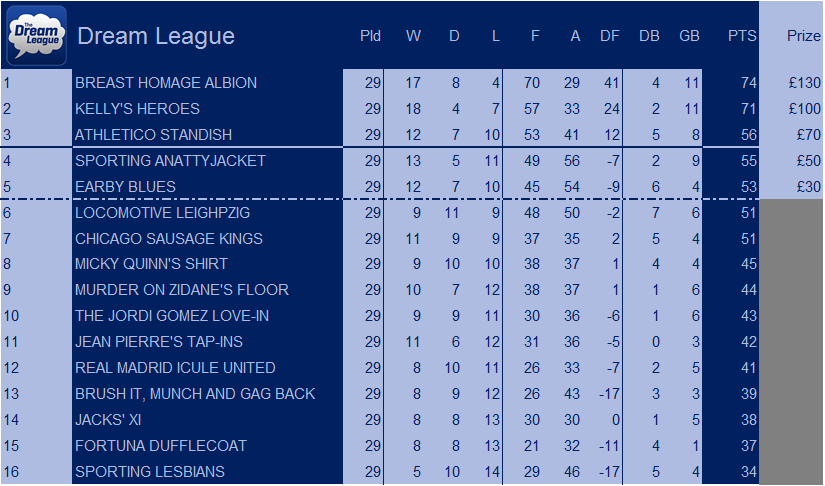Click CHICAGO SAUSAGE KINGS team name
Viewport: 825px width, 486px height.
coord(168,239)
